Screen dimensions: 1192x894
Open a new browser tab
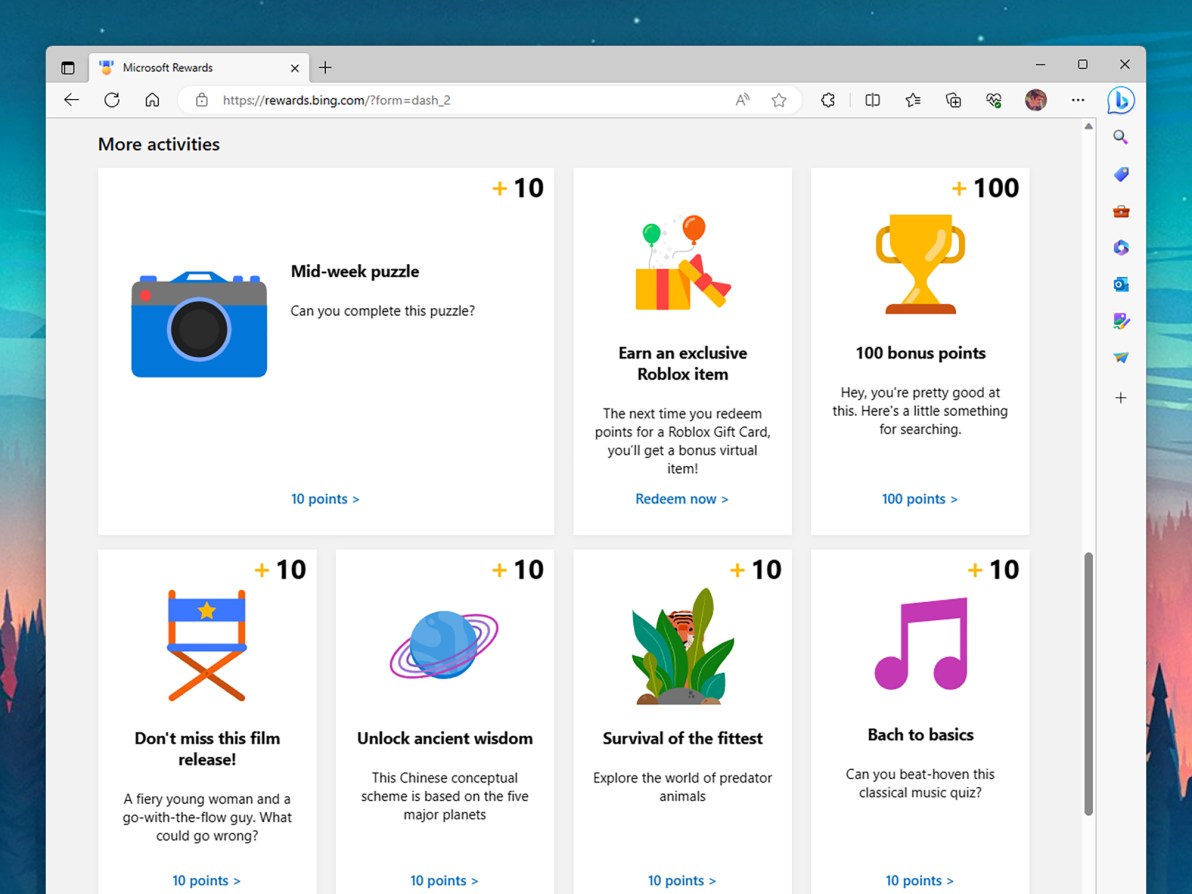[325, 67]
